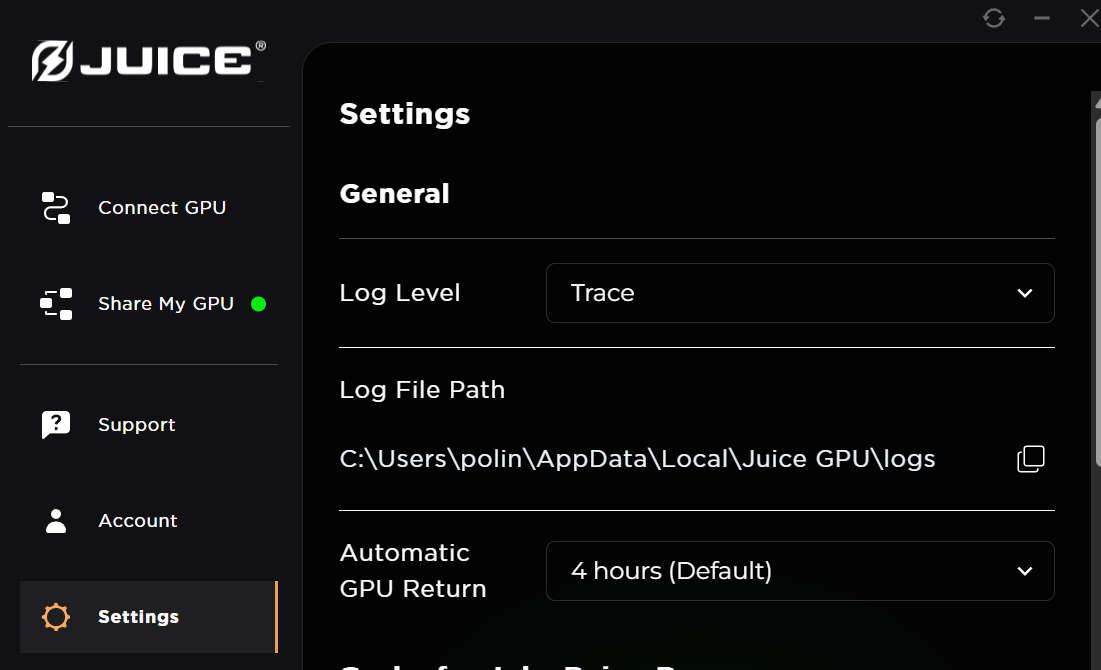Click the Support navigation label

pos(136,424)
